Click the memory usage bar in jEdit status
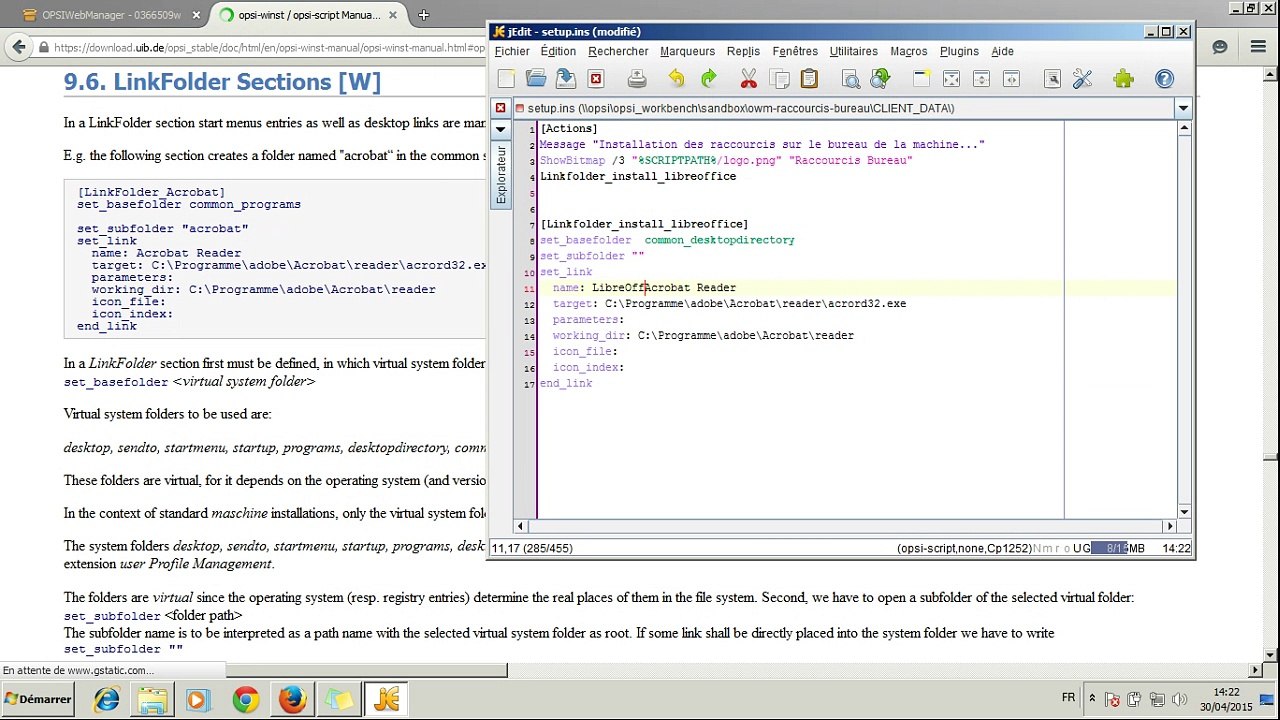Image resolution: width=1280 pixels, height=720 pixels. pyautogui.click(x=1118, y=548)
